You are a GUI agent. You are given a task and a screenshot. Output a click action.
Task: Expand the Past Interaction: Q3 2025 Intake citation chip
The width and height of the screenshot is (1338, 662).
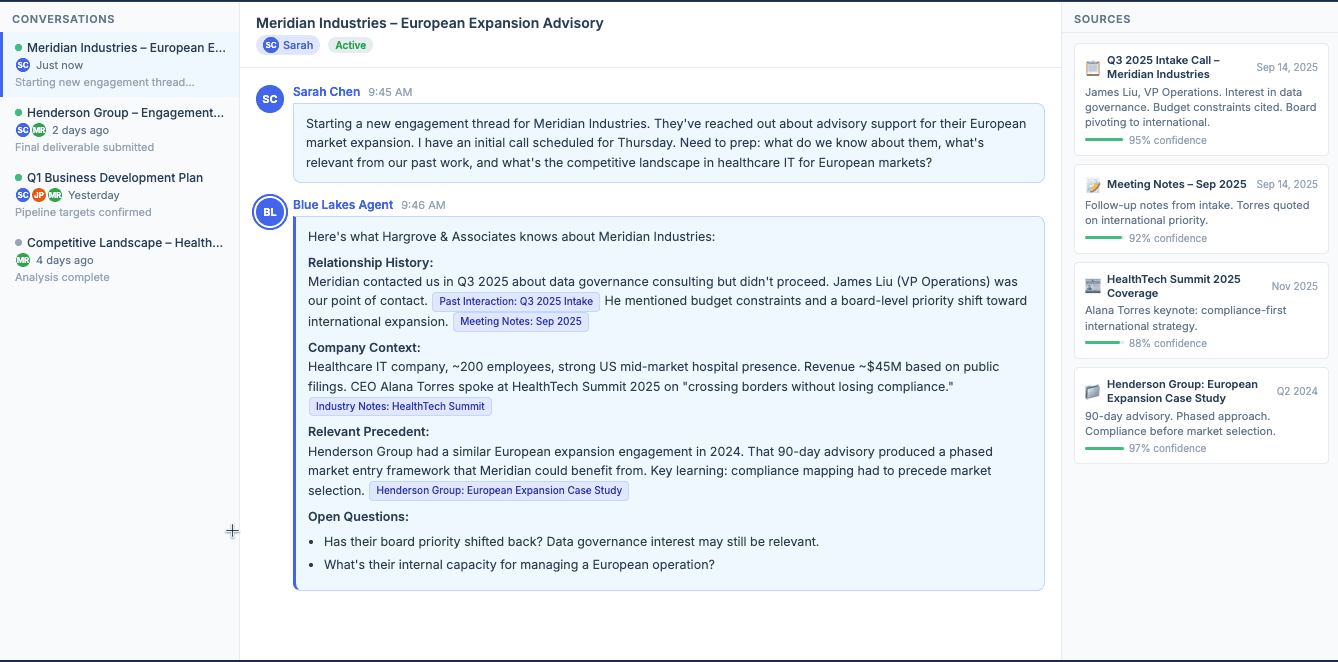516,301
